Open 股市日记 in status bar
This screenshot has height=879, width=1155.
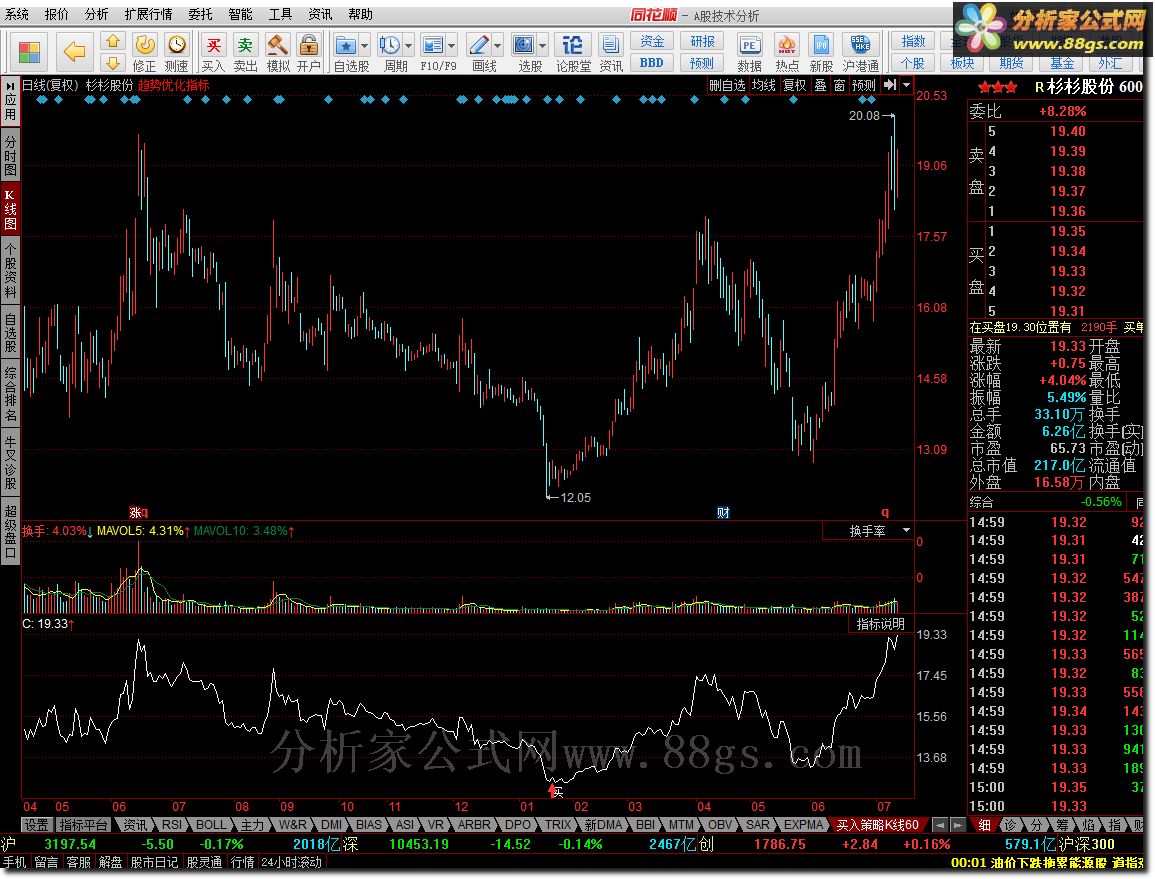(x=154, y=861)
